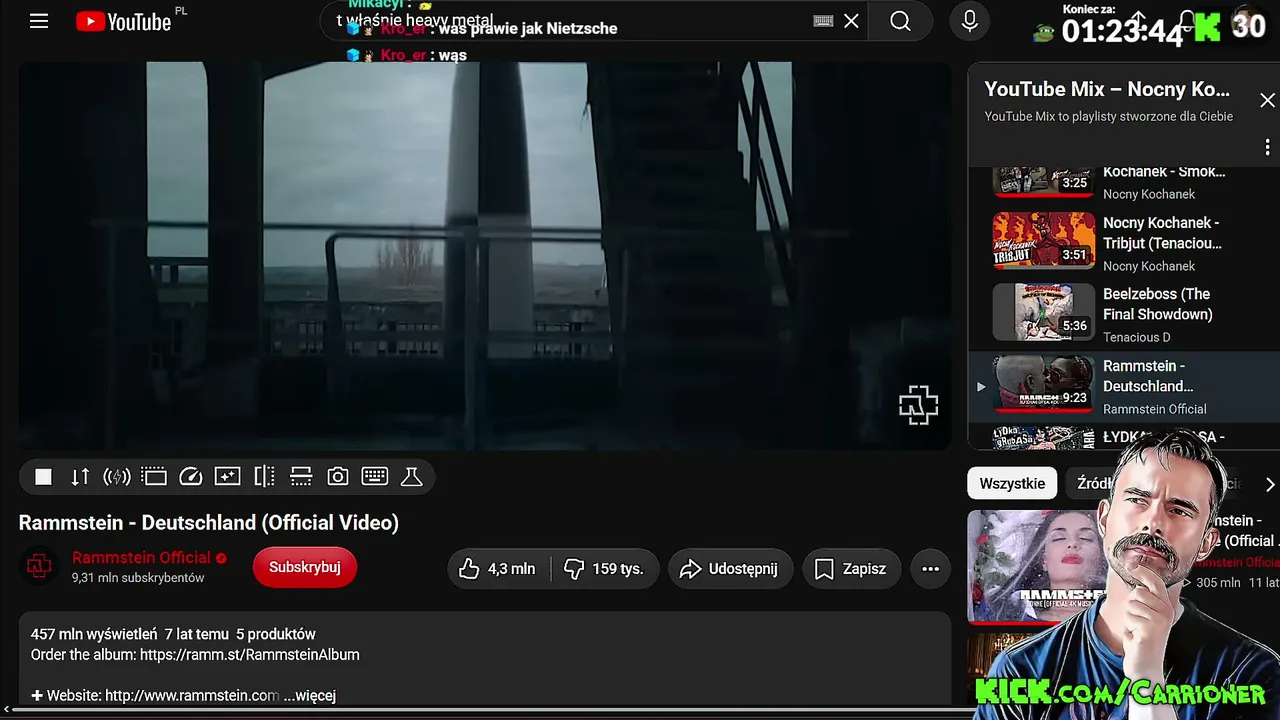Click the magnifying glass search button
This screenshot has width=1280, height=720.
click(x=900, y=21)
